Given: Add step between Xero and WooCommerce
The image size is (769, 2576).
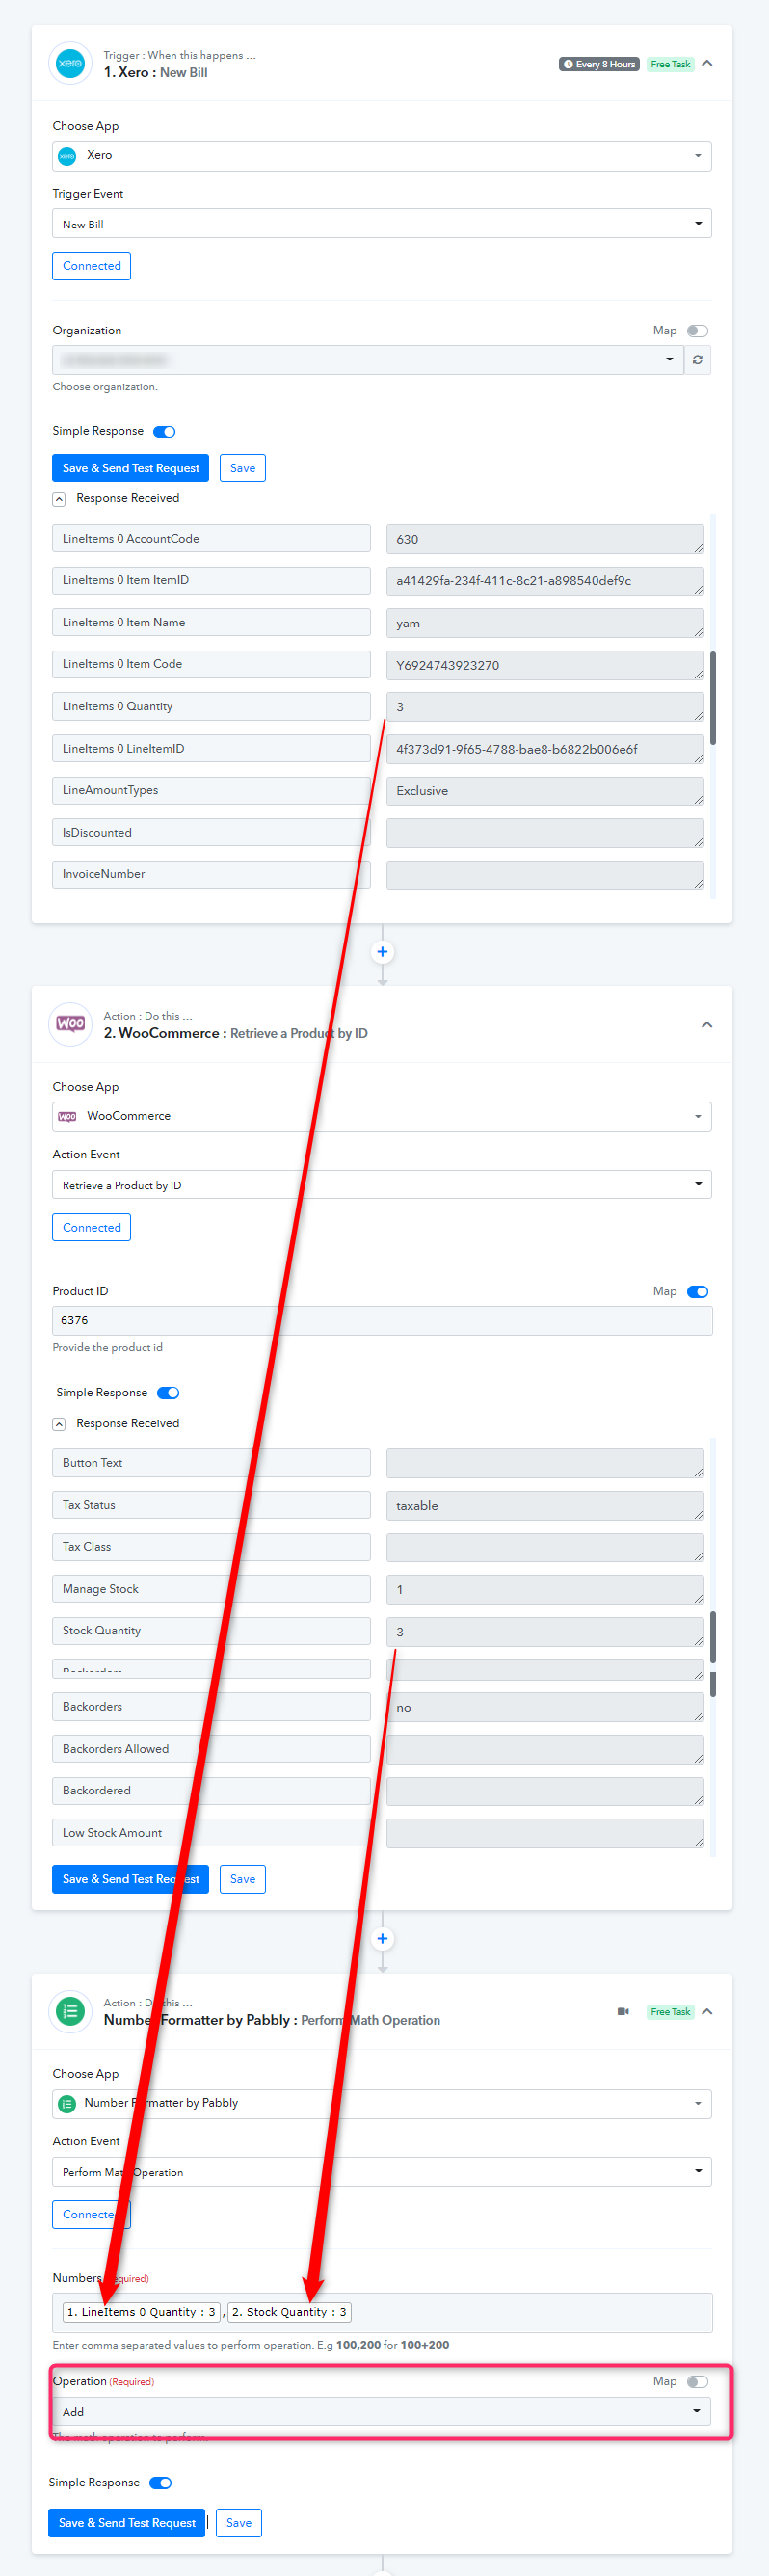Looking at the screenshot, I should click(382, 951).
